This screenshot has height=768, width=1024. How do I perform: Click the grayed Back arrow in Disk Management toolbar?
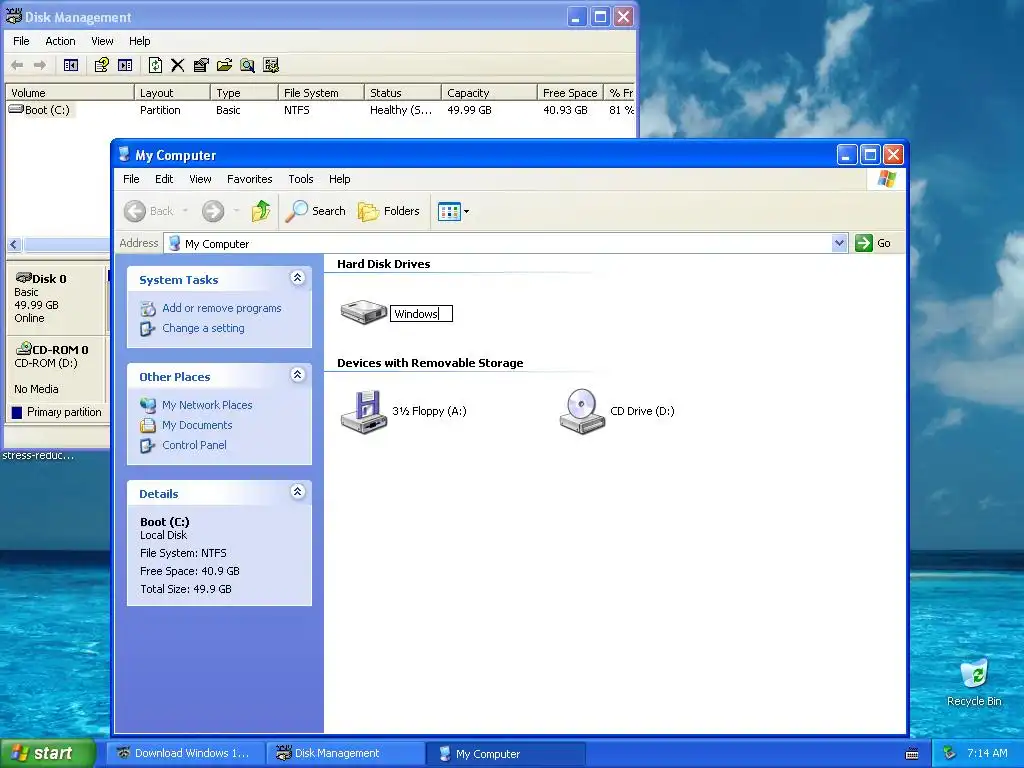18,65
